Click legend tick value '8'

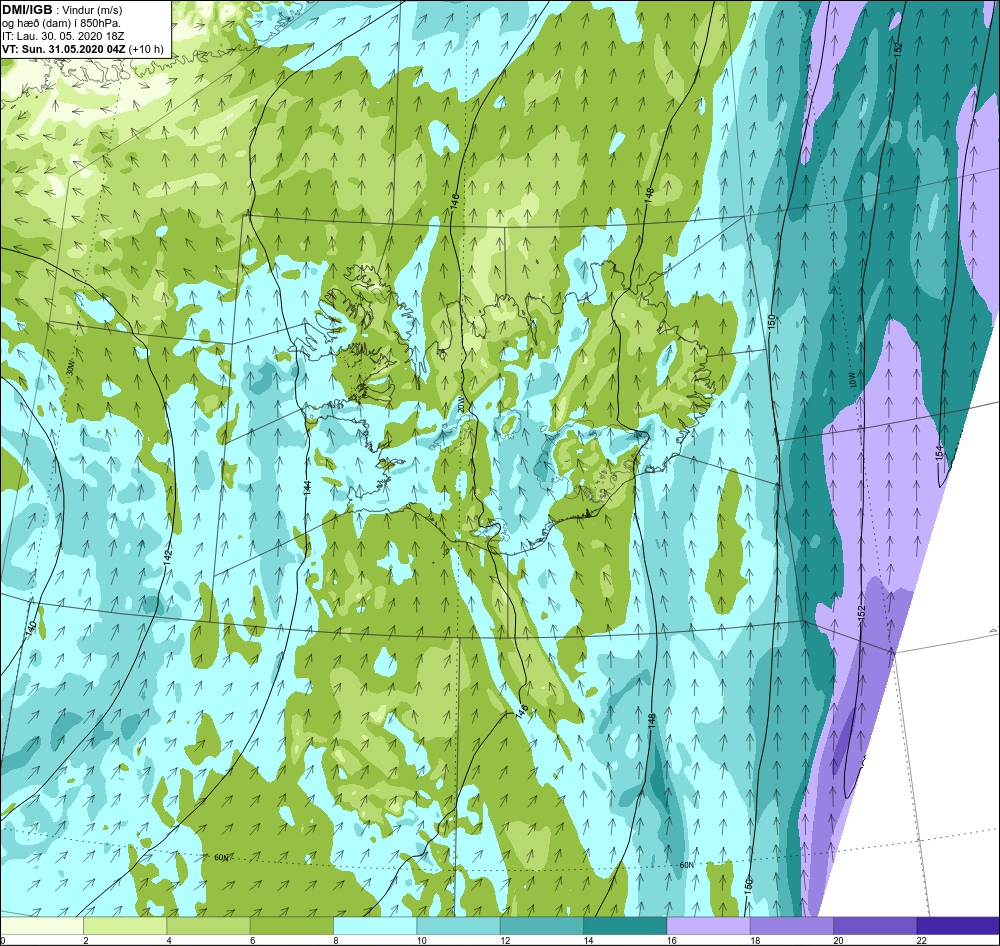coord(335,940)
